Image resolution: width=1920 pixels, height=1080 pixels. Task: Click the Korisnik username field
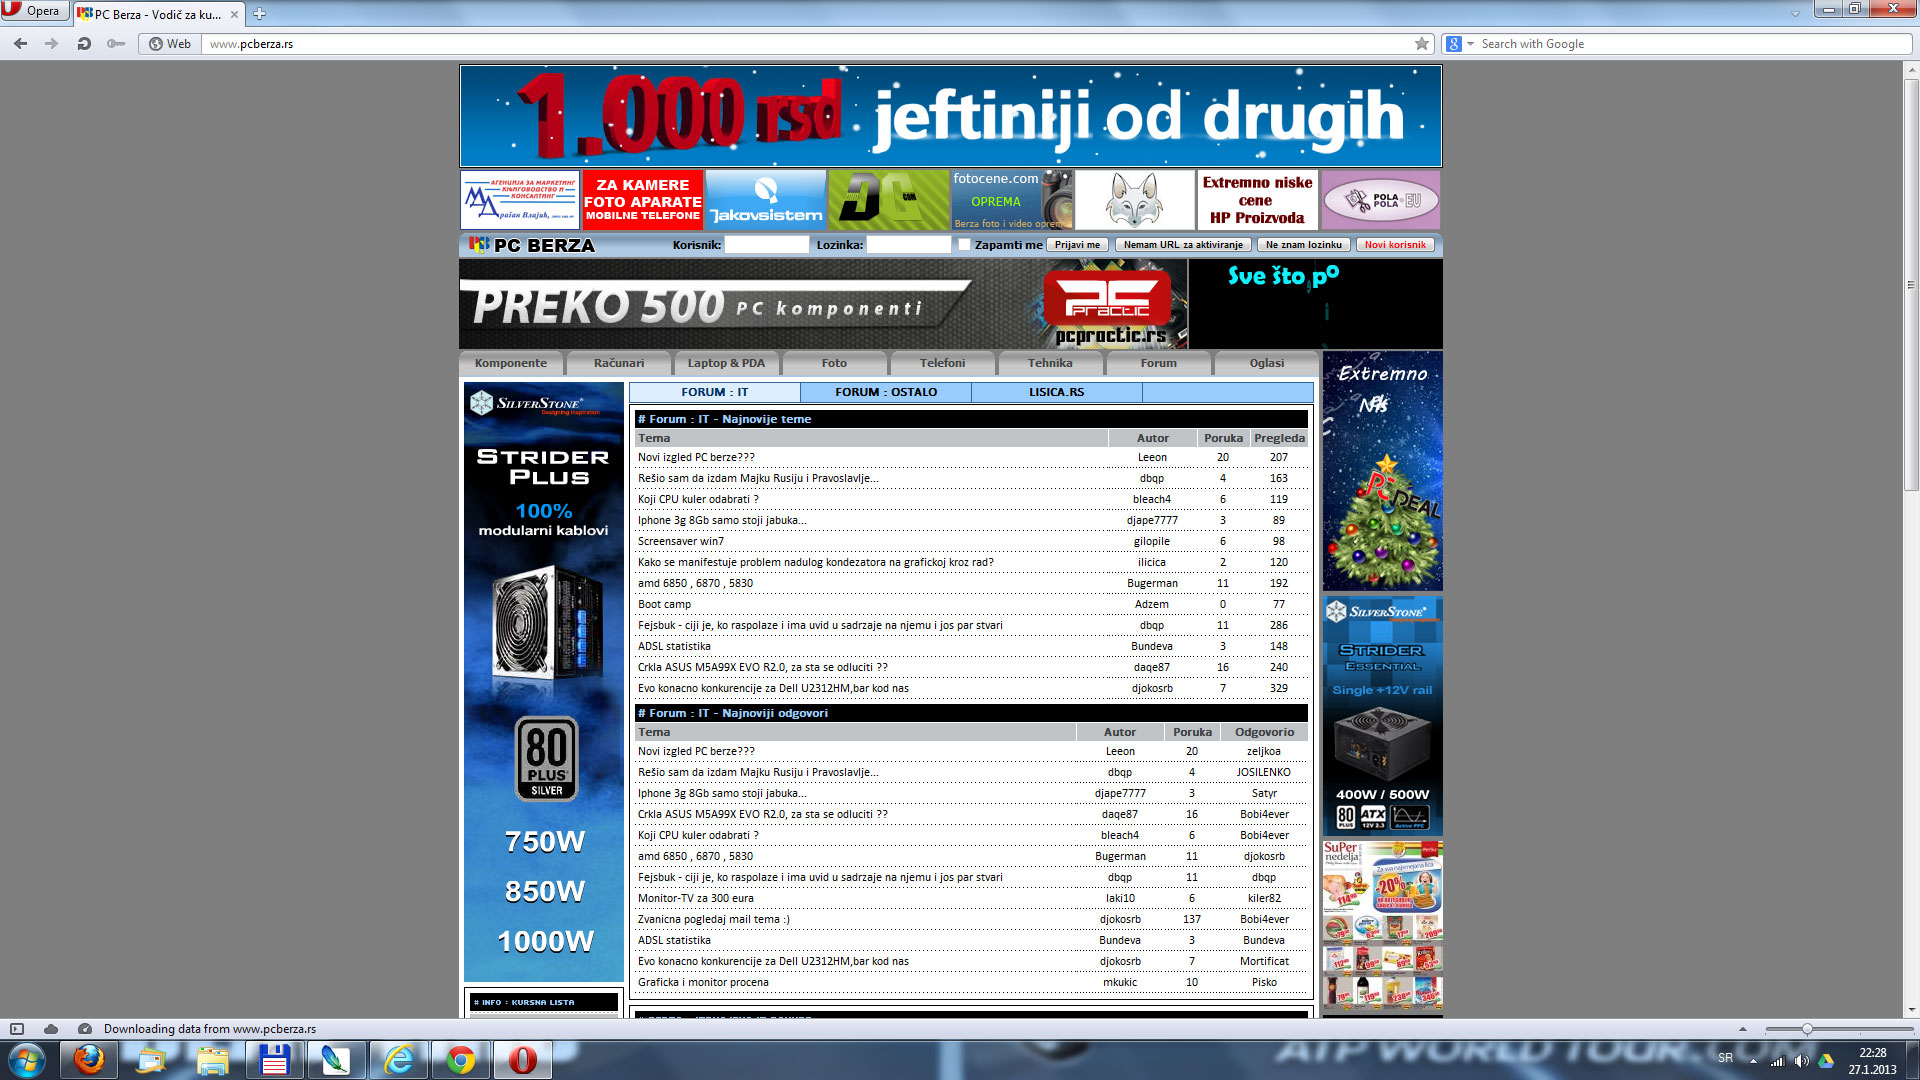click(766, 245)
